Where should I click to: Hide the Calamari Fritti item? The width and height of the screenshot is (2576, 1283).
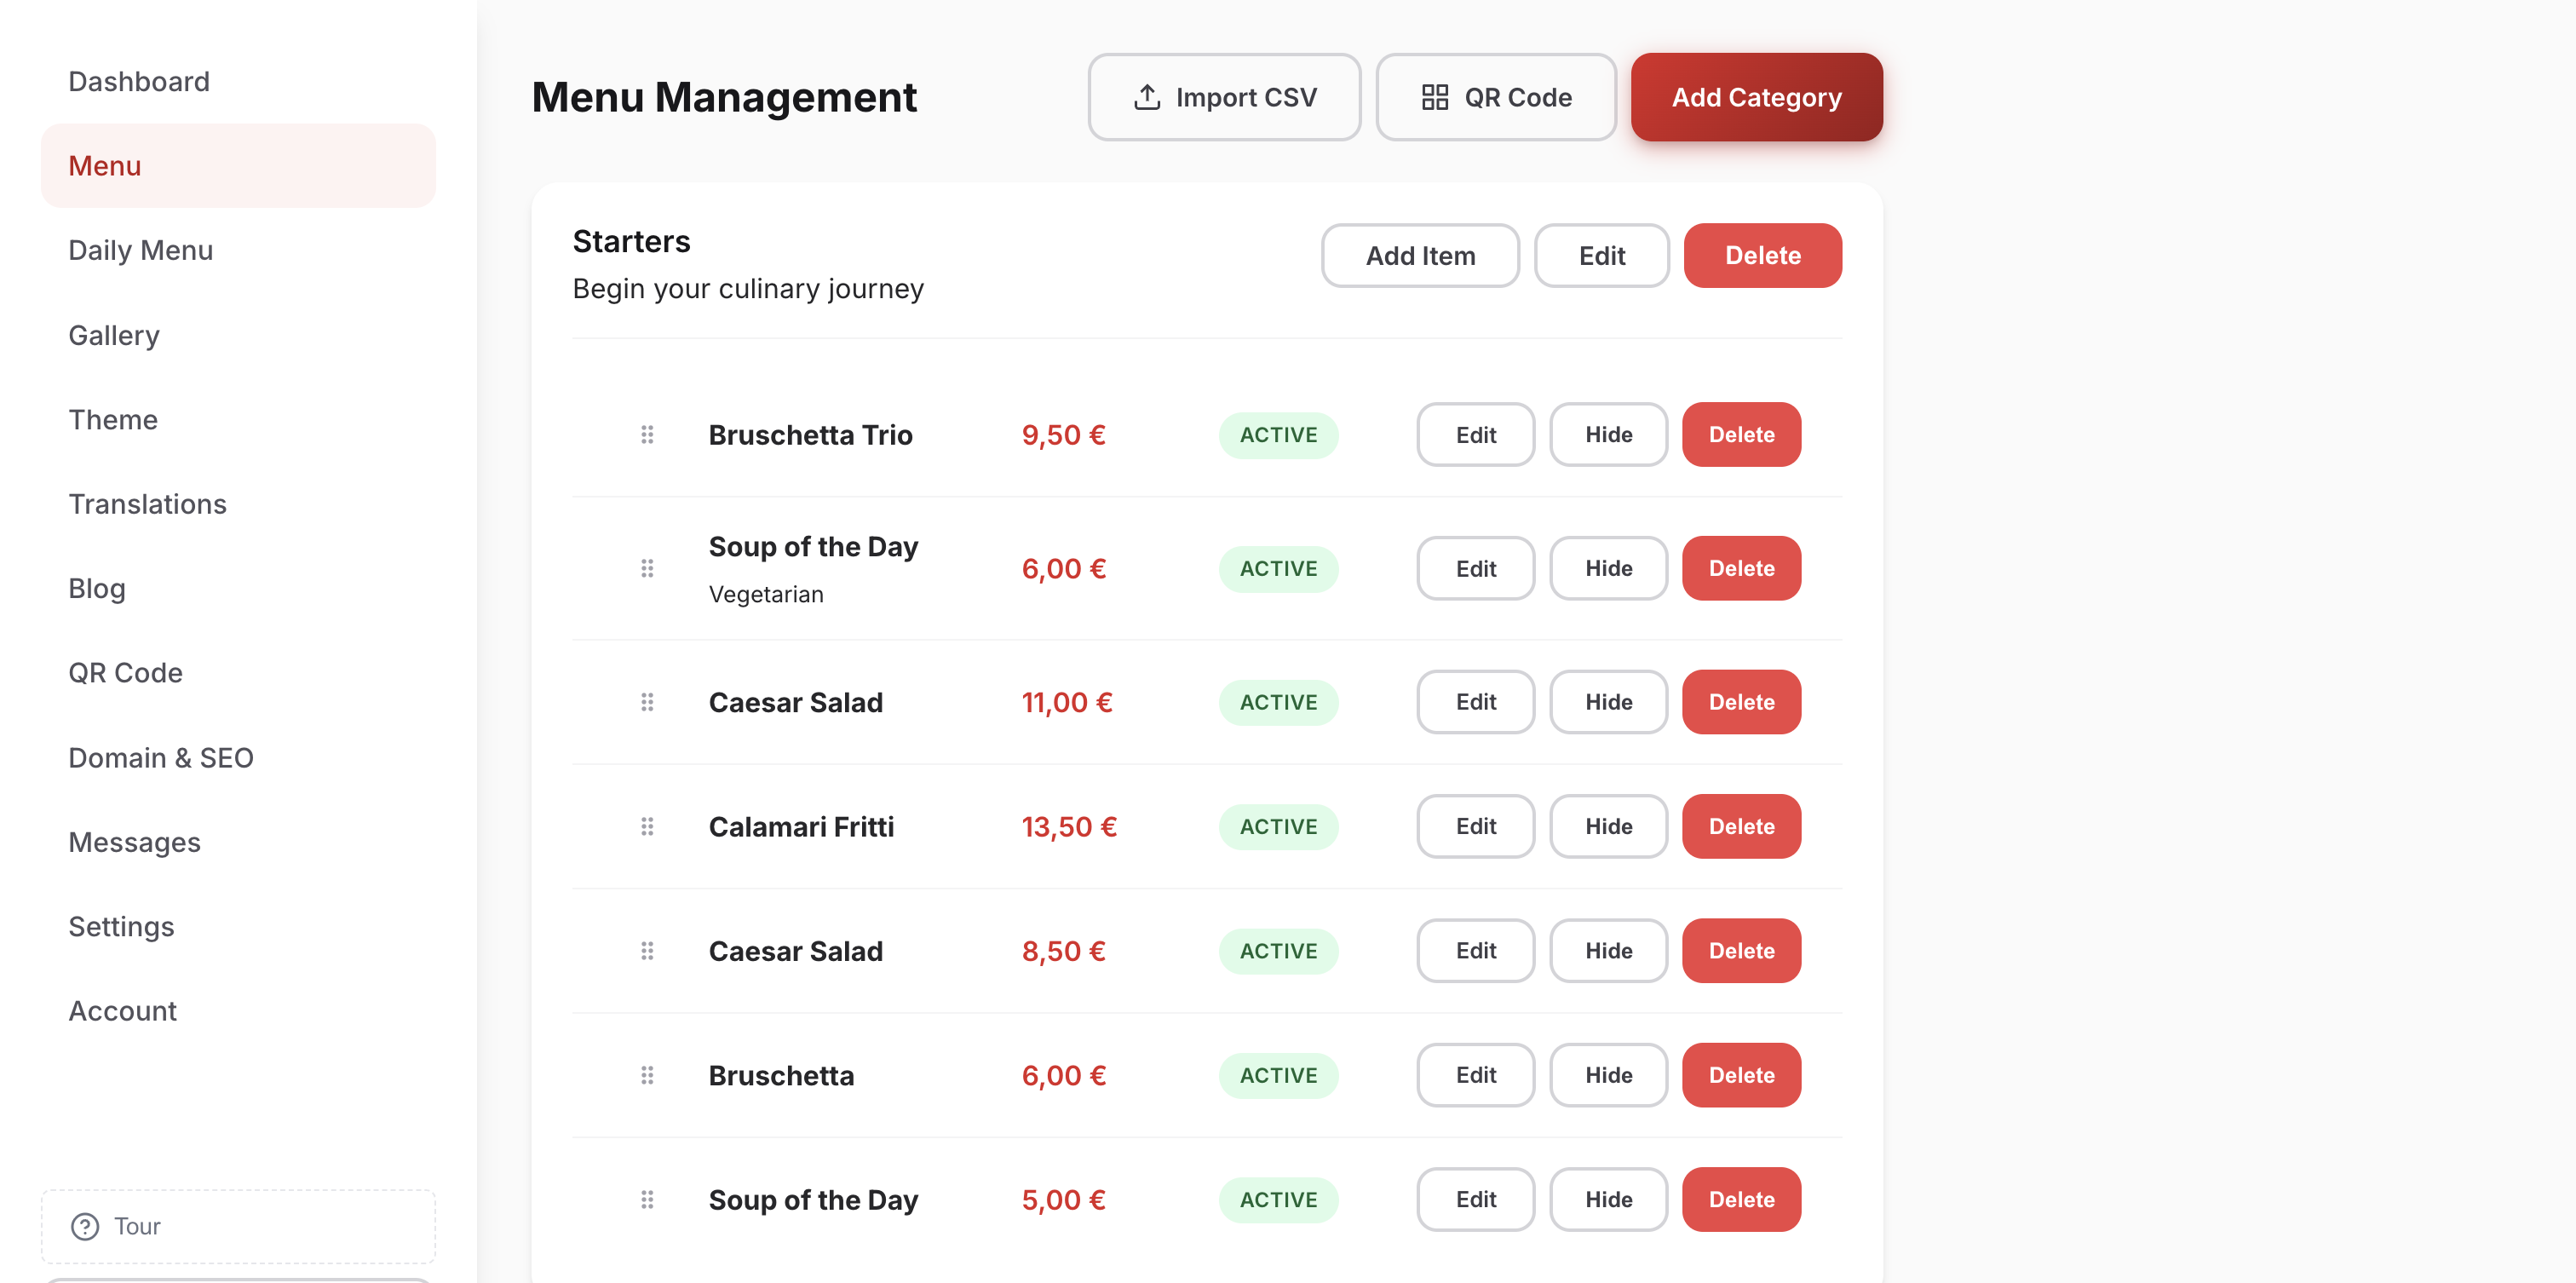tap(1607, 826)
